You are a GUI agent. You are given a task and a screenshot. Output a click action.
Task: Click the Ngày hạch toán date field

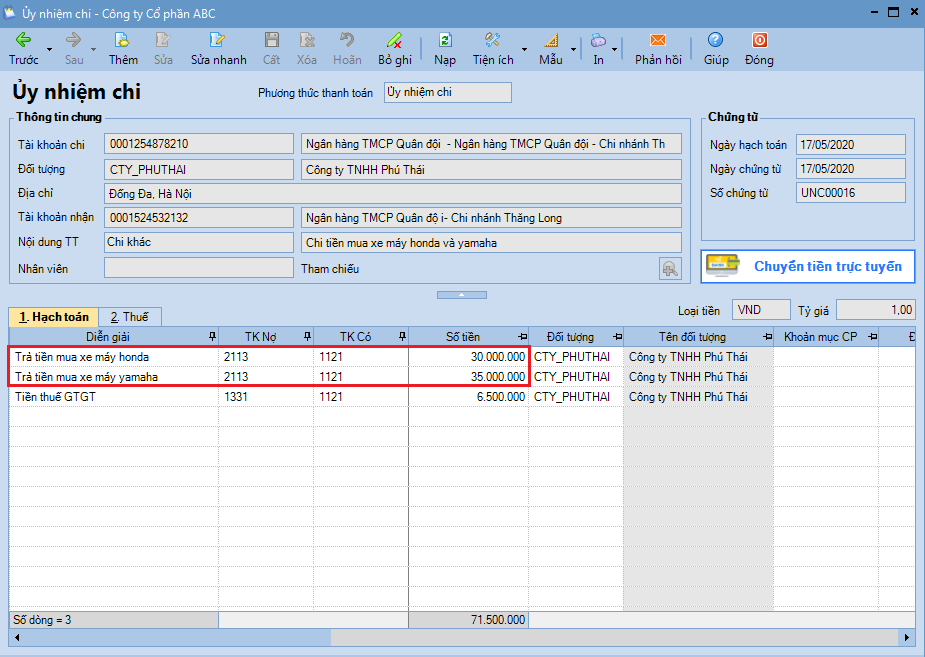(850, 144)
